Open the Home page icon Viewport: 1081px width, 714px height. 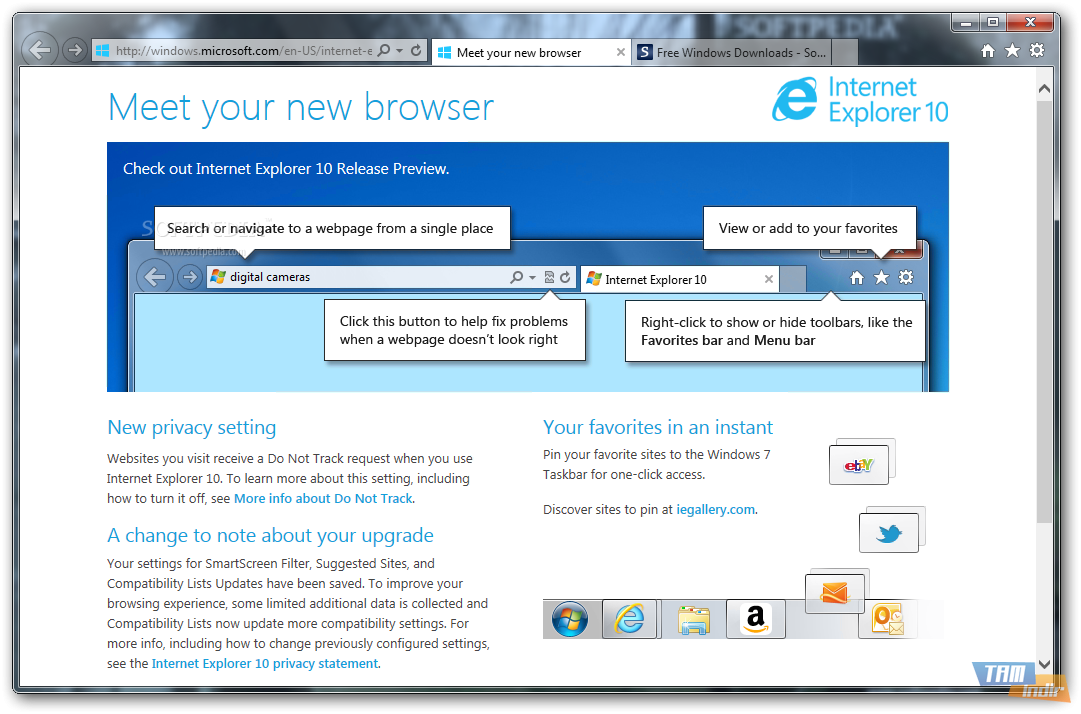(x=987, y=51)
